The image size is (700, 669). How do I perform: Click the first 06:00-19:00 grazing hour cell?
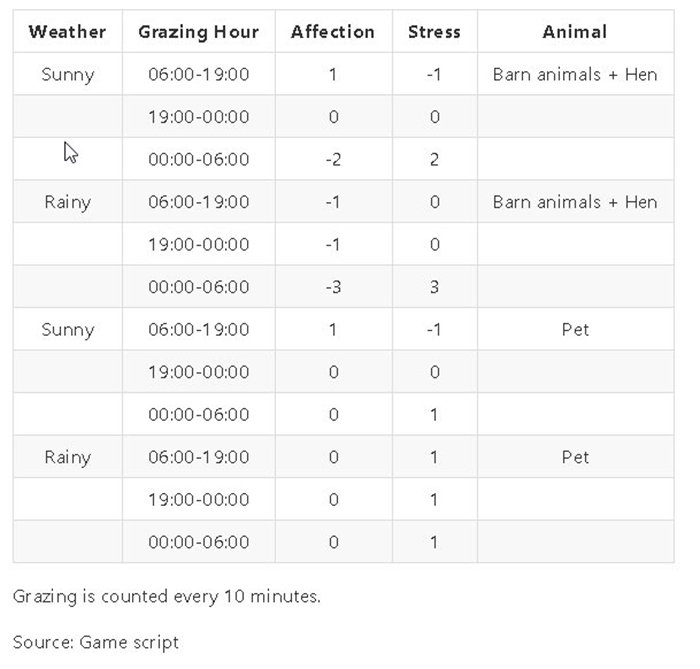coord(199,74)
